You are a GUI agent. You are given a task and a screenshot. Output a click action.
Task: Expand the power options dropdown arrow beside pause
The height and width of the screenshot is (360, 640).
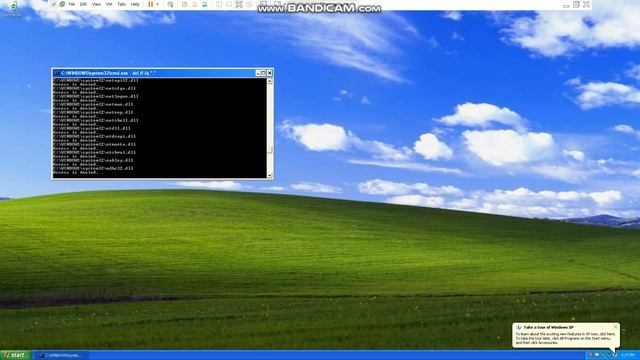tap(158, 4)
